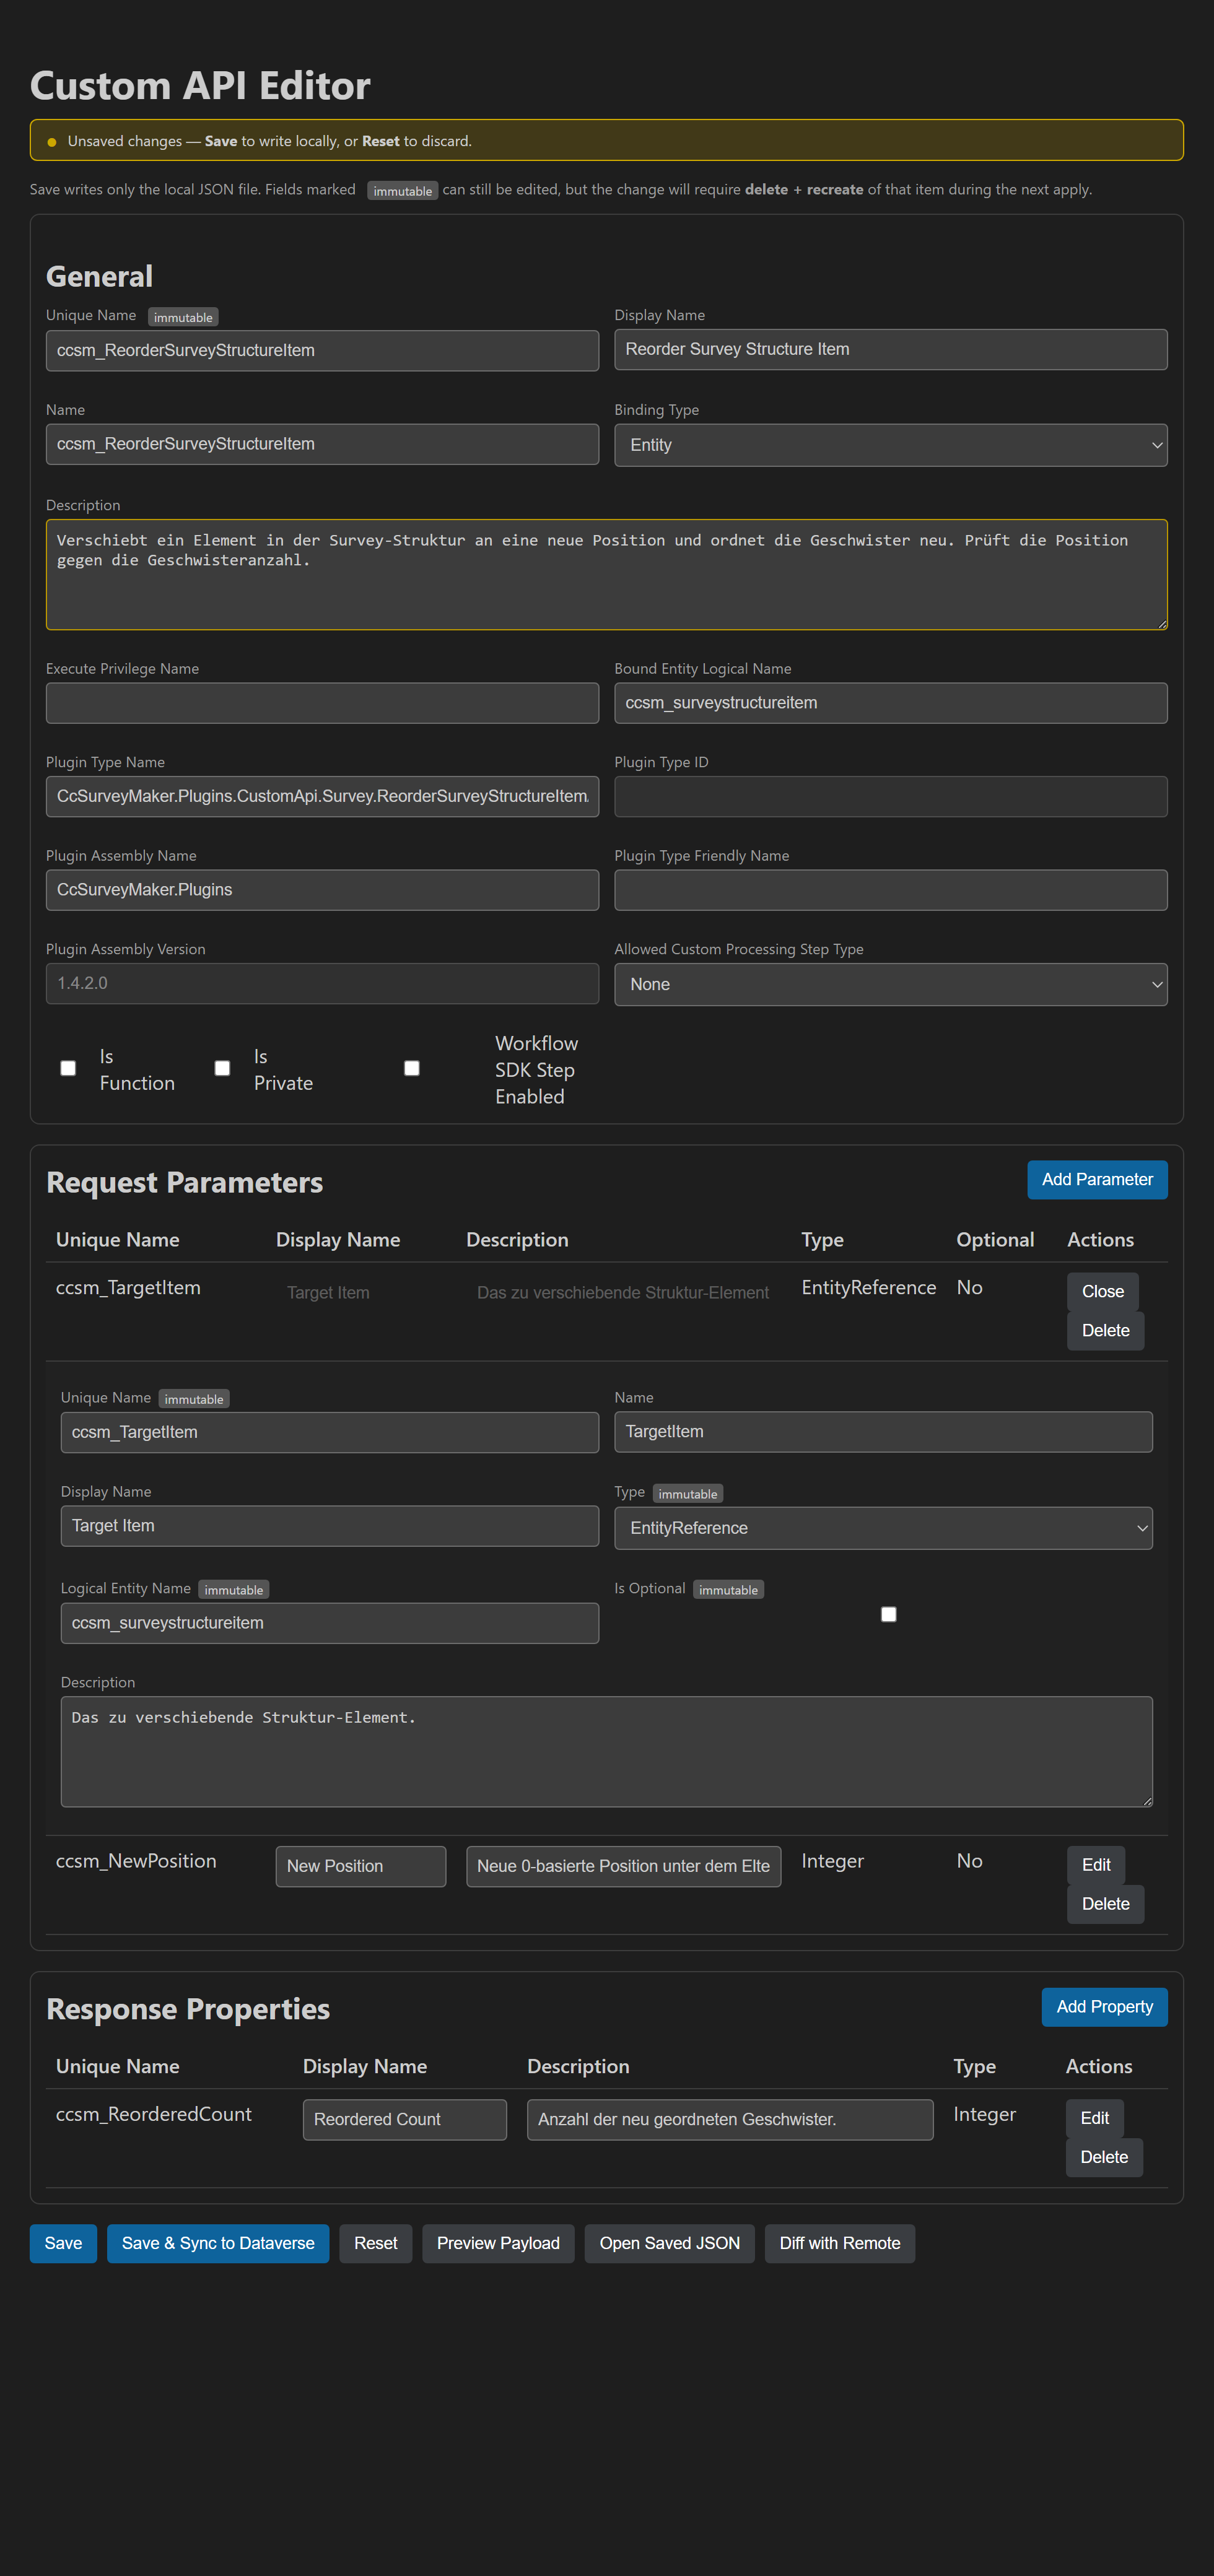Click the Save button
Screen dimensions: 1214x2576
coord(63,2243)
